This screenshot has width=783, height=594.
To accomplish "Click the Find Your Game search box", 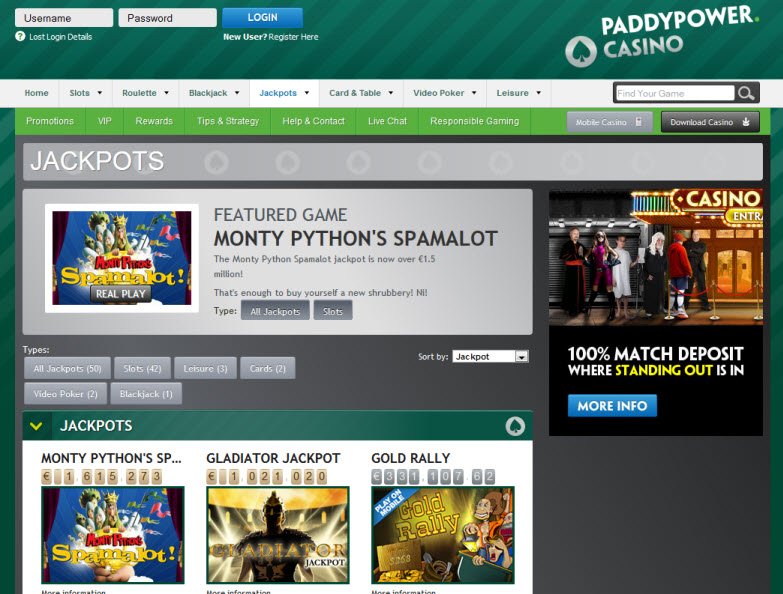I will [675, 93].
